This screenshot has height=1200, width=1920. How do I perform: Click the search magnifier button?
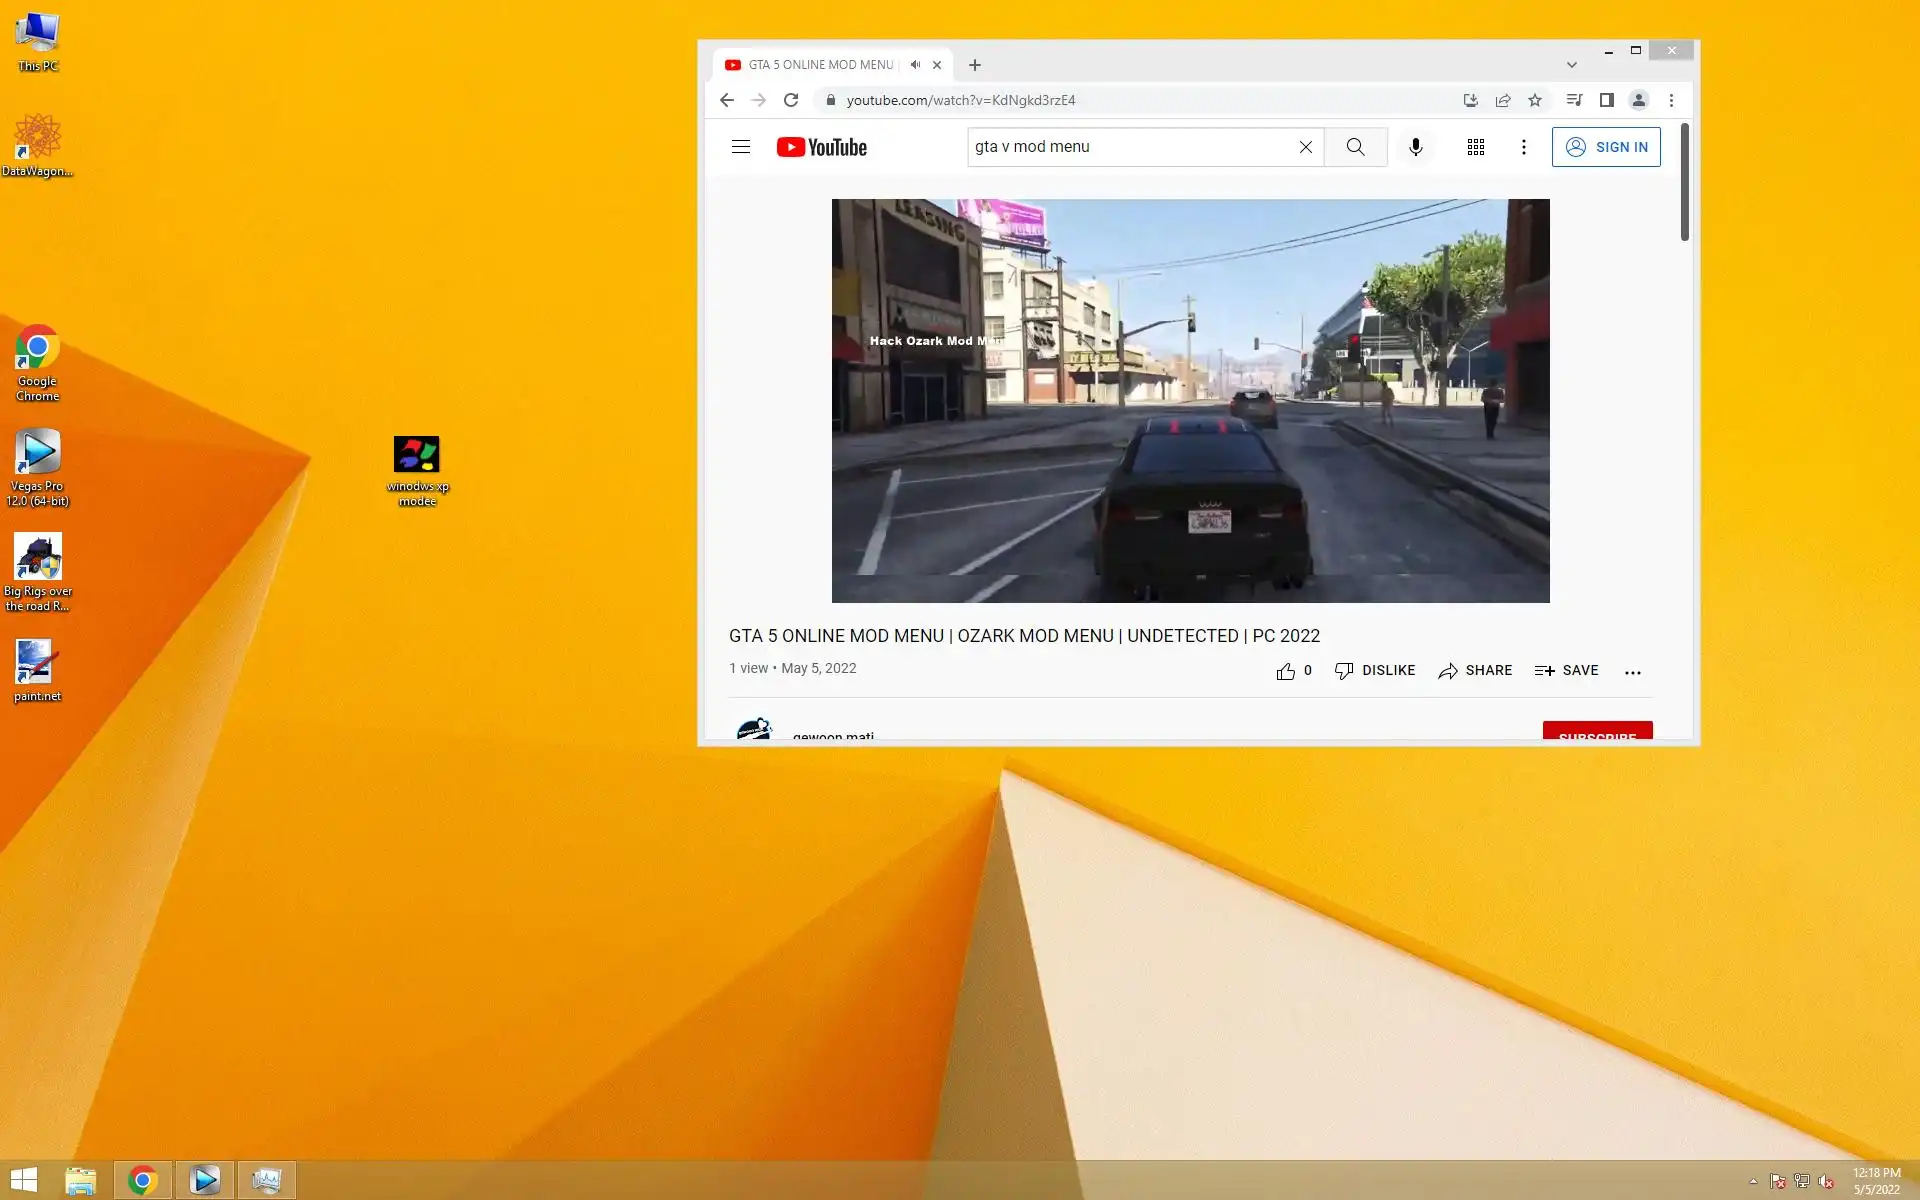coord(1355,147)
